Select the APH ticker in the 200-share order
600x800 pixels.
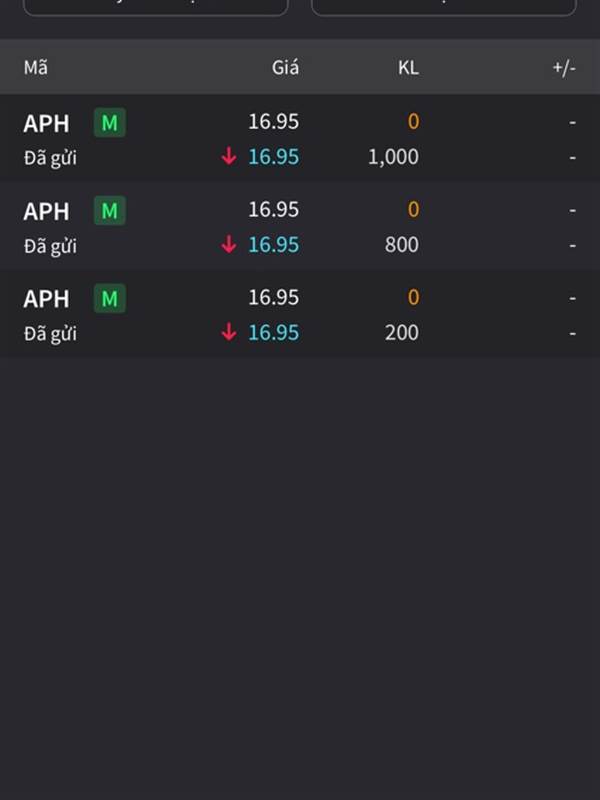point(46,299)
